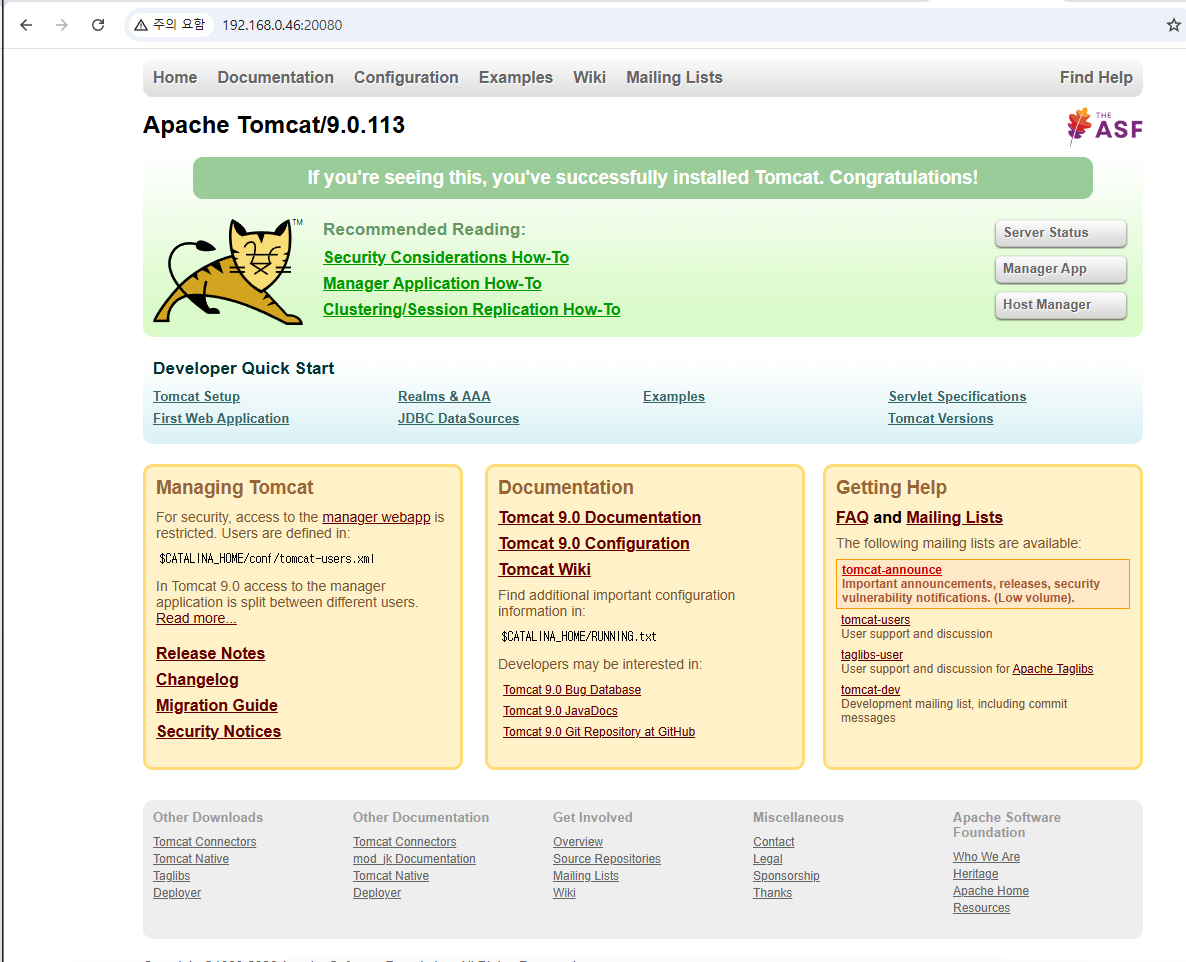Click the Host Manager button
The width and height of the screenshot is (1186, 962).
[x=1060, y=305]
